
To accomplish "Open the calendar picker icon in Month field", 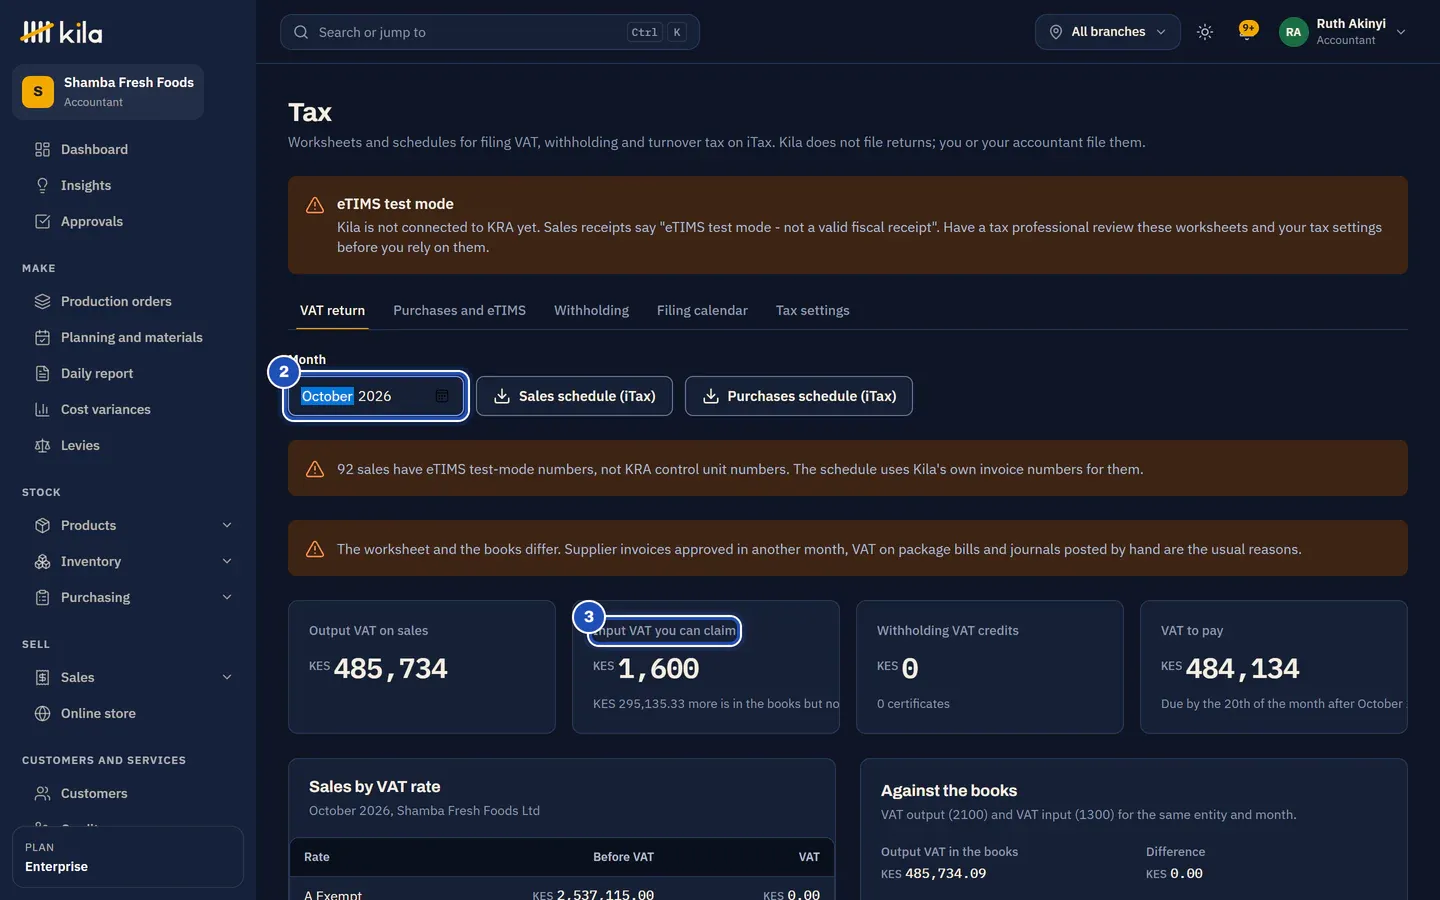I will (x=442, y=396).
